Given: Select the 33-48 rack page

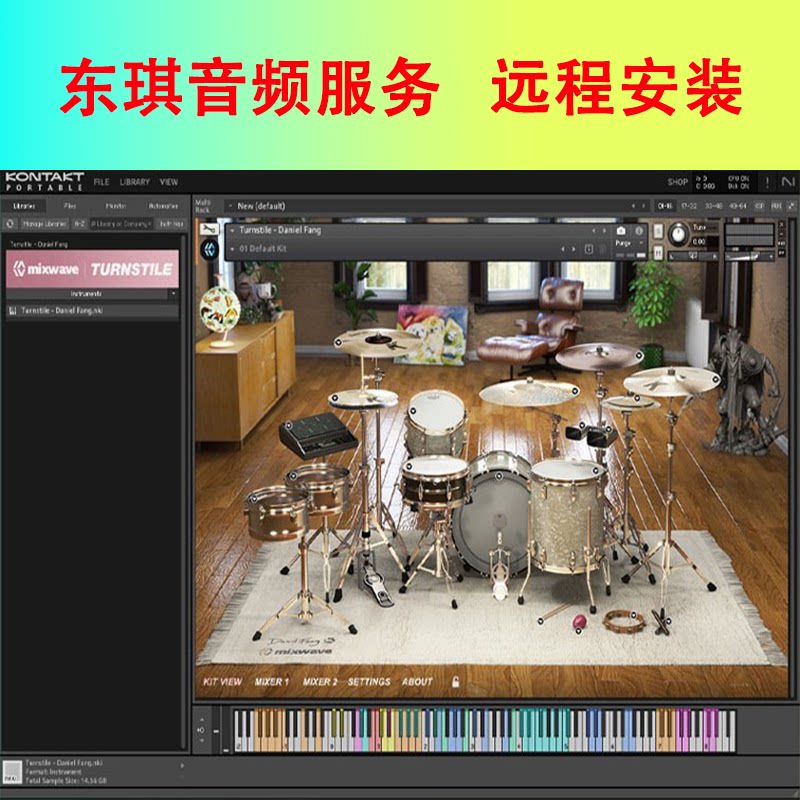Looking at the screenshot, I should 713,206.
